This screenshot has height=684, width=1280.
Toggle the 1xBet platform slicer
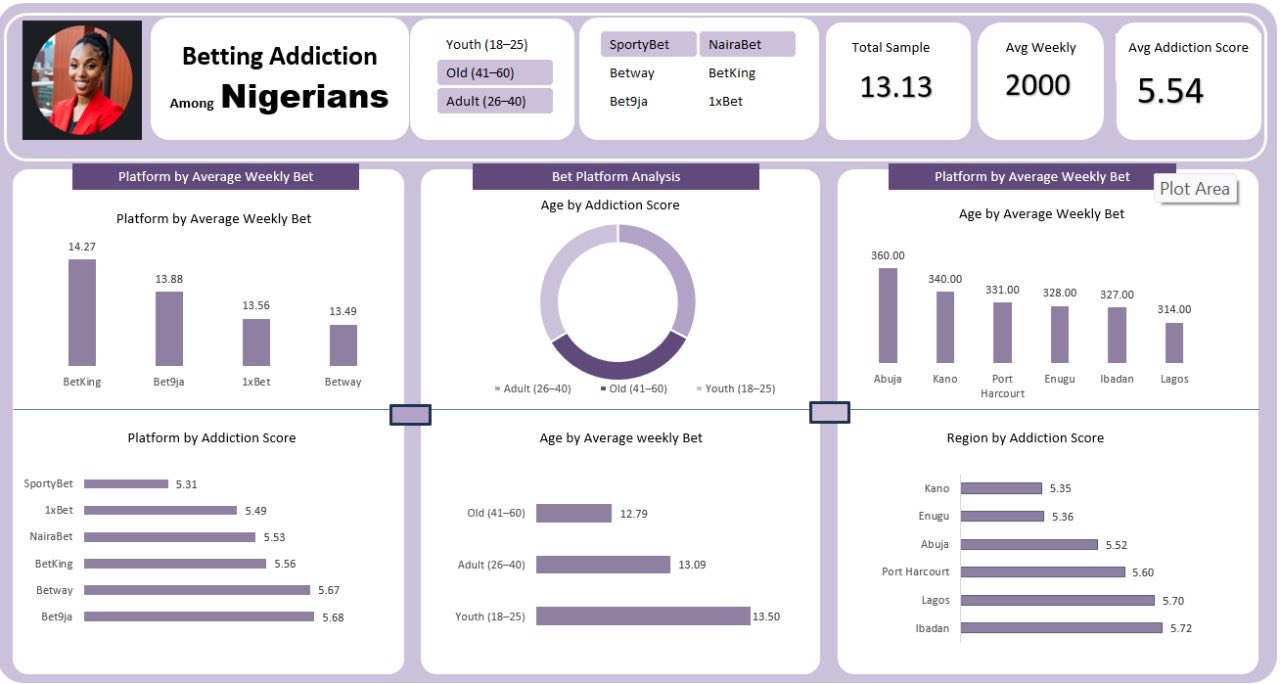[747, 101]
